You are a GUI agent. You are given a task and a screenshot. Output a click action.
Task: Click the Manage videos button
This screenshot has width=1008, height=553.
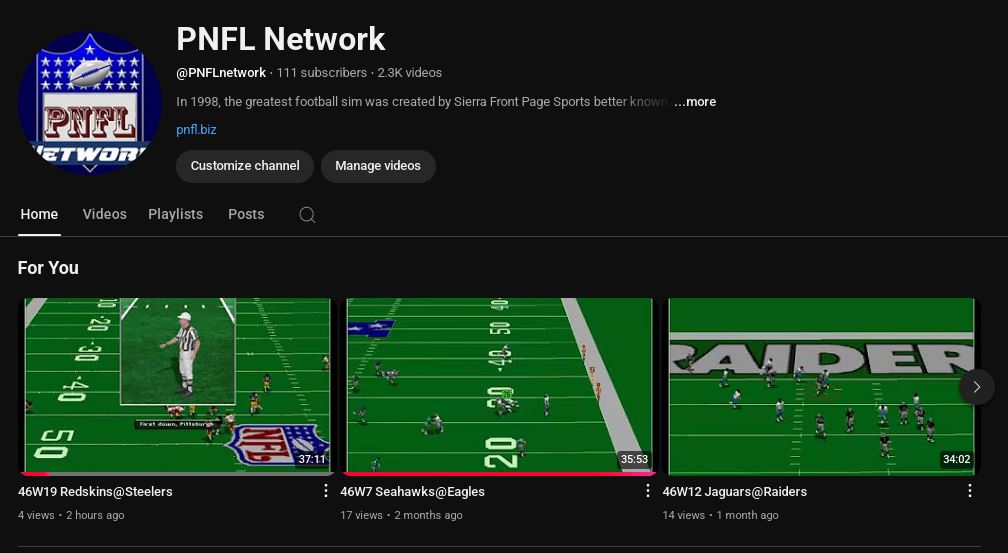[378, 166]
